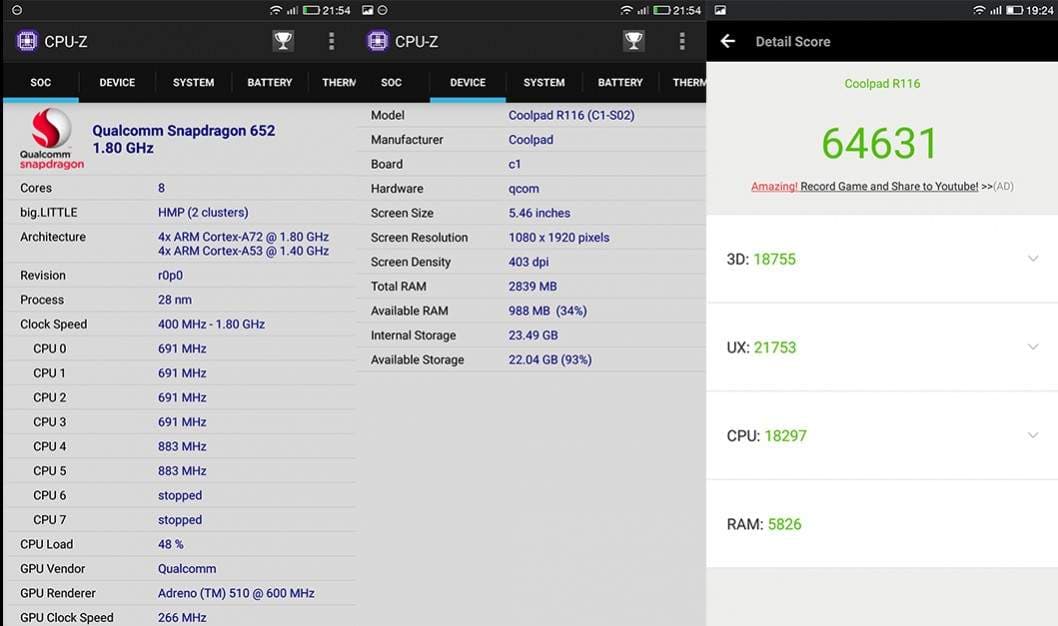The image size is (1058, 626).
Task: Tap the RAM: 5826 score row
Action: click(x=882, y=524)
